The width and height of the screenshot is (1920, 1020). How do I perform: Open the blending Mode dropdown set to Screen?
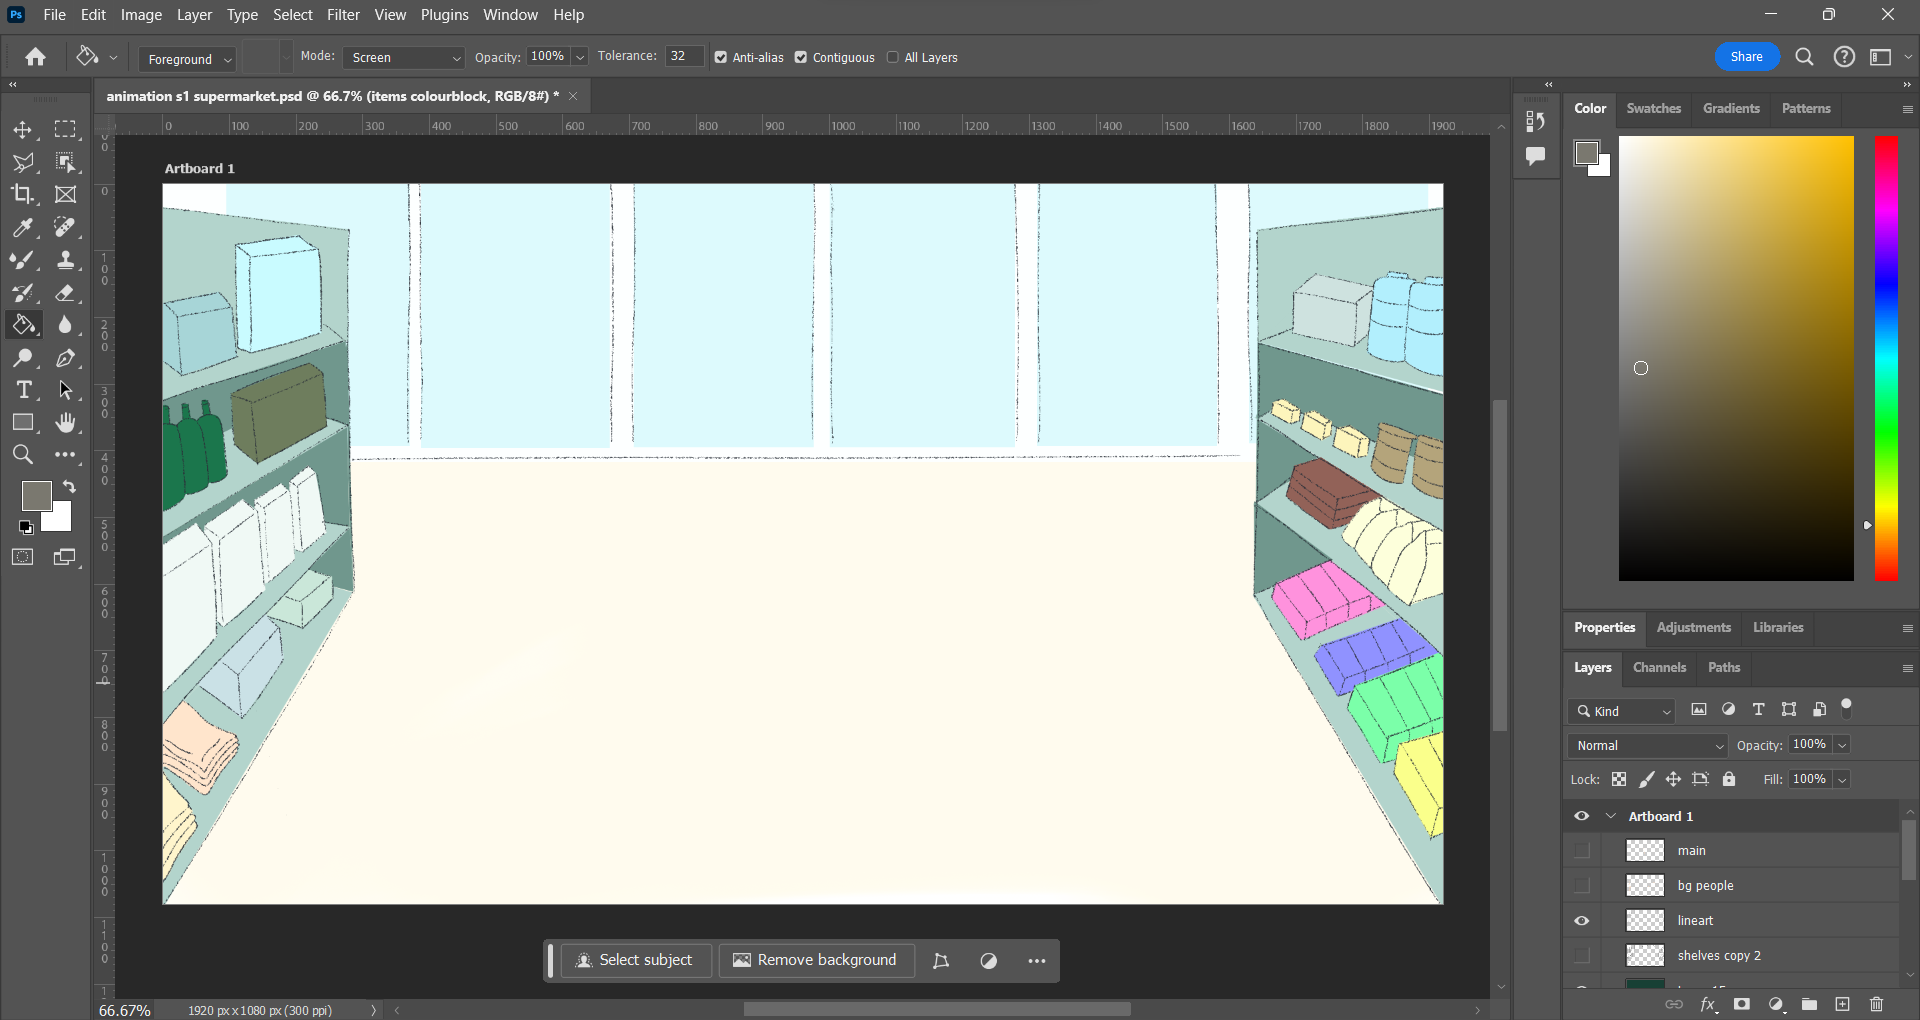[404, 58]
